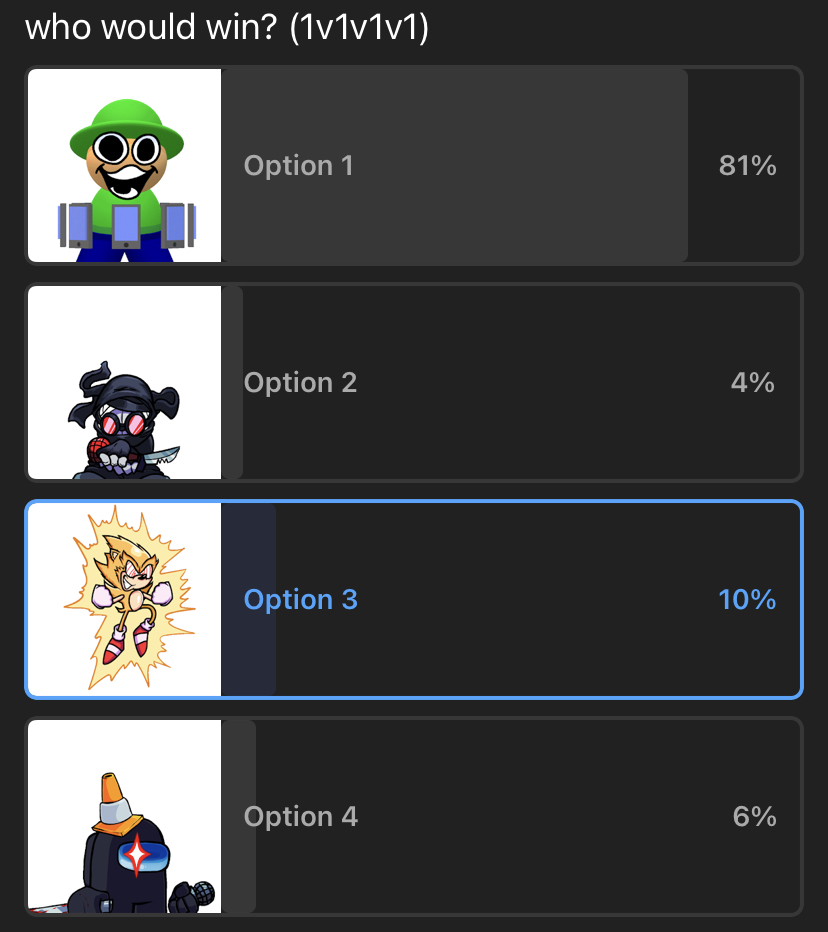Click the traffic cone on the crewmate's head
Viewport: 828px width, 932px height.
tap(116, 802)
